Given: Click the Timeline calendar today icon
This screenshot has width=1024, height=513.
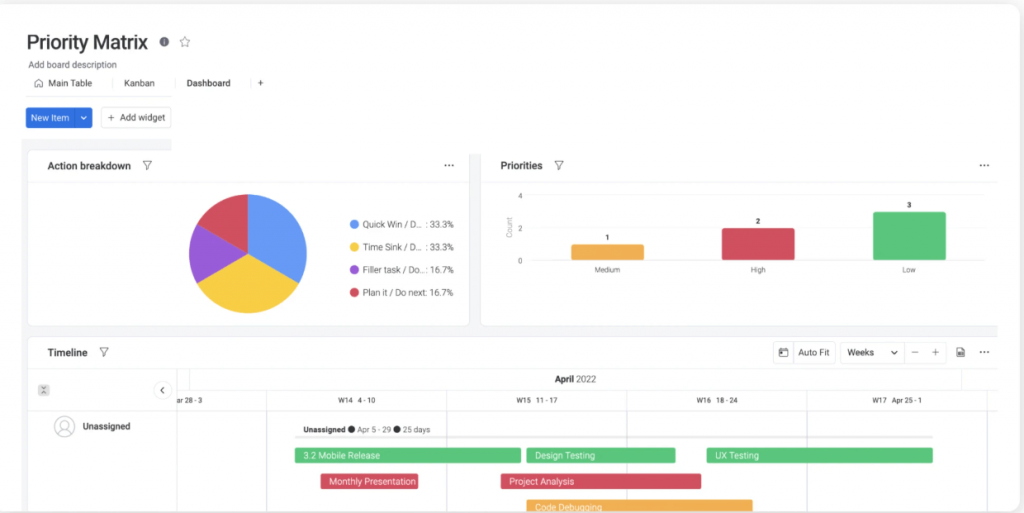Looking at the screenshot, I should pyautogui.click(x=784, y=352).
